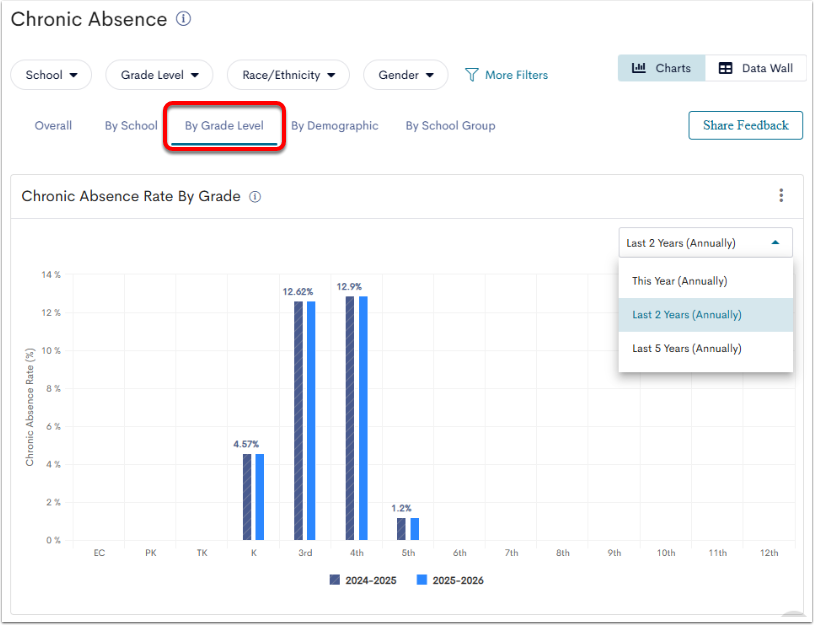Screen dimensions: 814x625
Task: Click info icon beside Chronic Absence Rate By Grade
Action: [255, 197]
